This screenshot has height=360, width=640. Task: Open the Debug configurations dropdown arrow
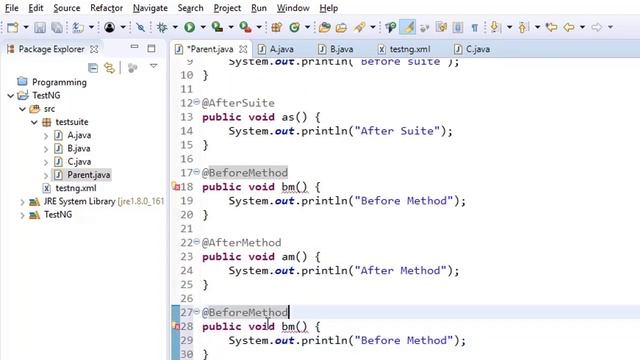(175, 27)
